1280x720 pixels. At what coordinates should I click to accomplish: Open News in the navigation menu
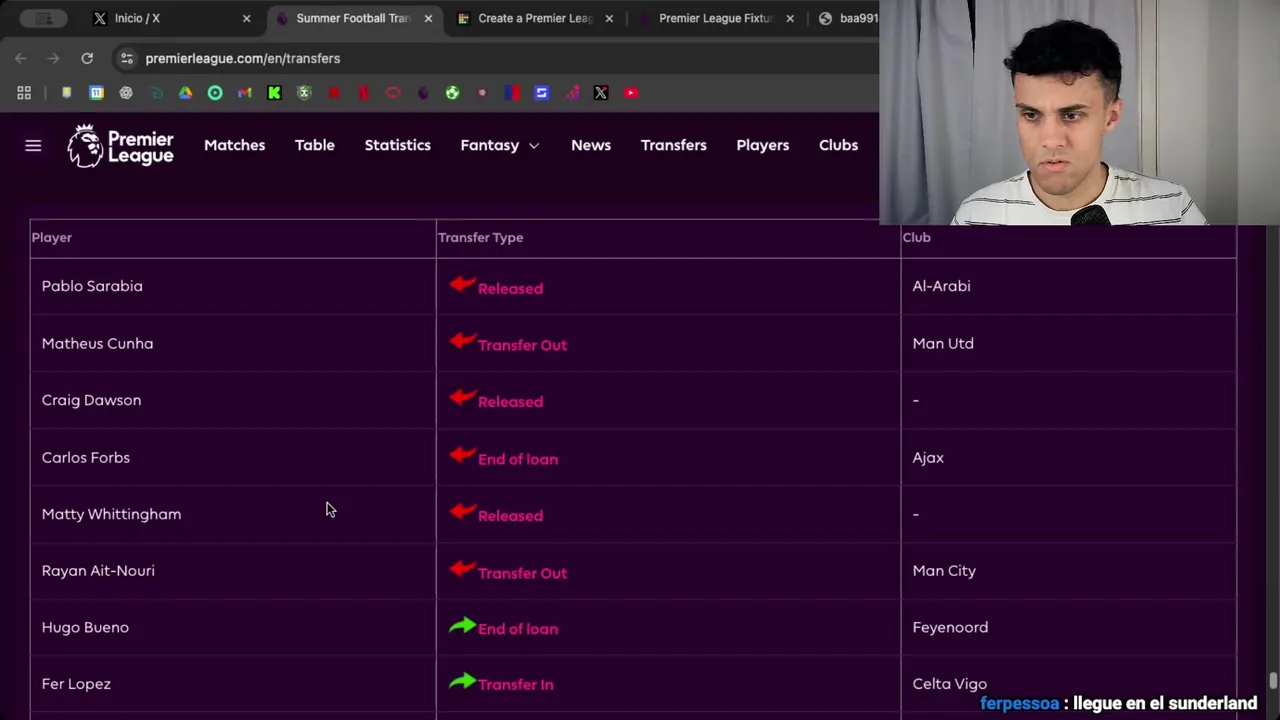pos(590,145)
